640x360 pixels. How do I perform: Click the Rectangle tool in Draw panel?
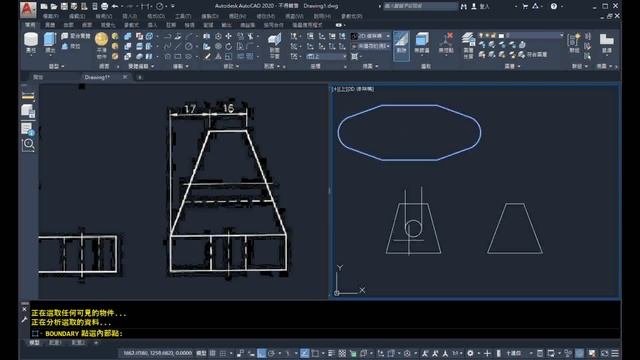178,56
